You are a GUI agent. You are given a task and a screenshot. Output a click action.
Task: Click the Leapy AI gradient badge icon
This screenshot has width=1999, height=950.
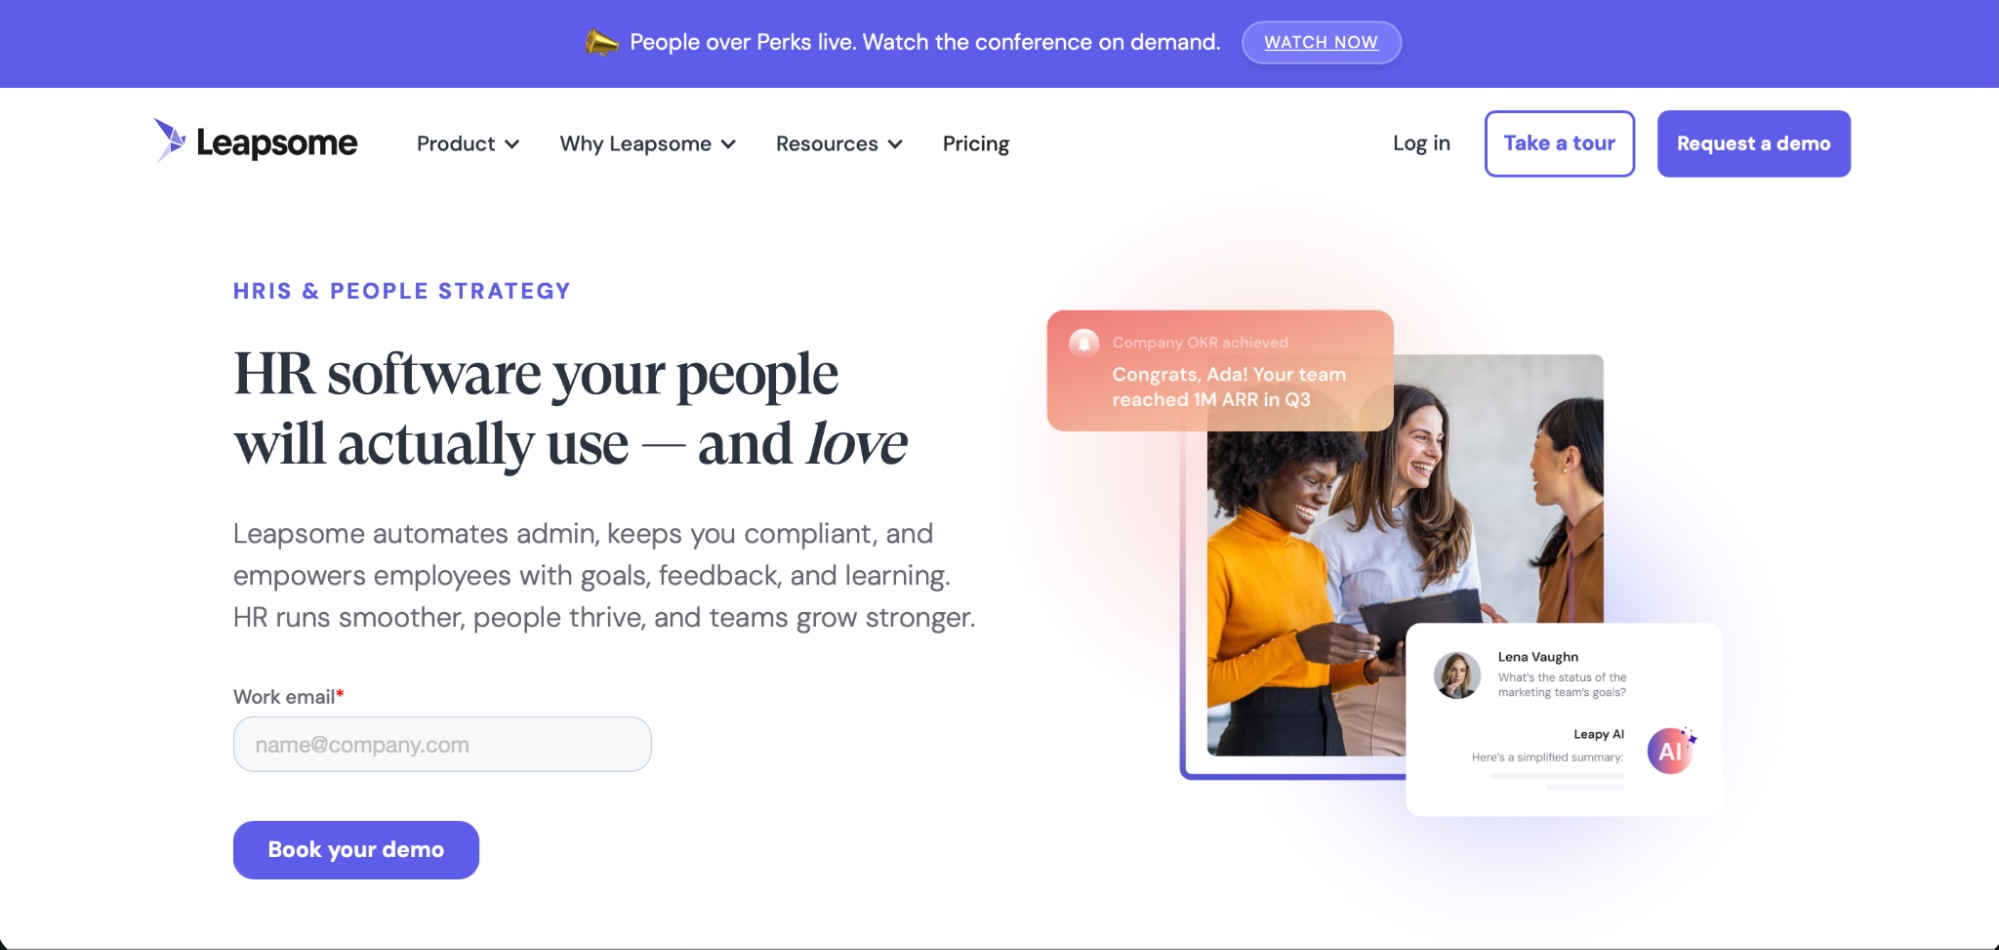pyautogui.click(x=1671, y=751)
